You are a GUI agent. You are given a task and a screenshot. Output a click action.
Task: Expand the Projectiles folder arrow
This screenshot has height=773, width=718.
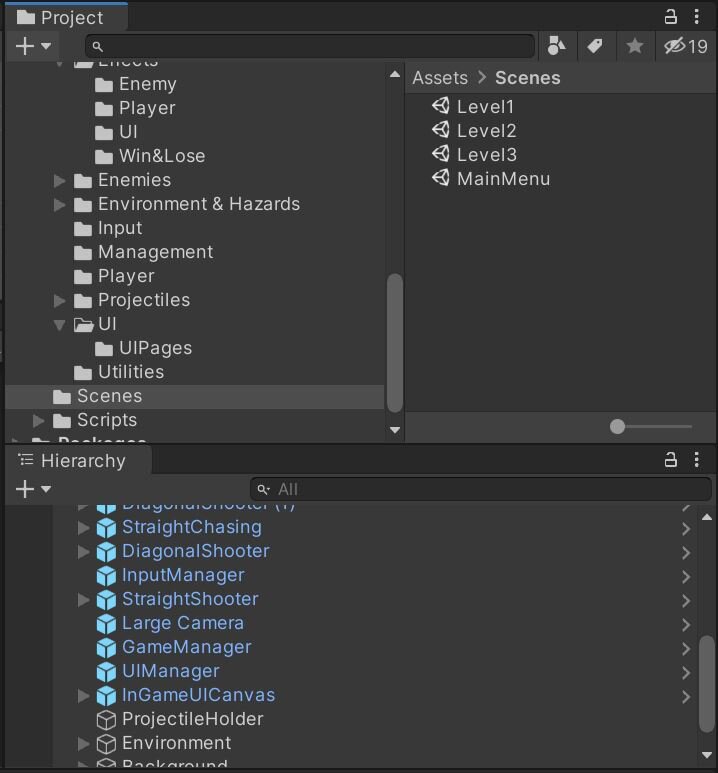pyautogui.click(x=60, y=300)
